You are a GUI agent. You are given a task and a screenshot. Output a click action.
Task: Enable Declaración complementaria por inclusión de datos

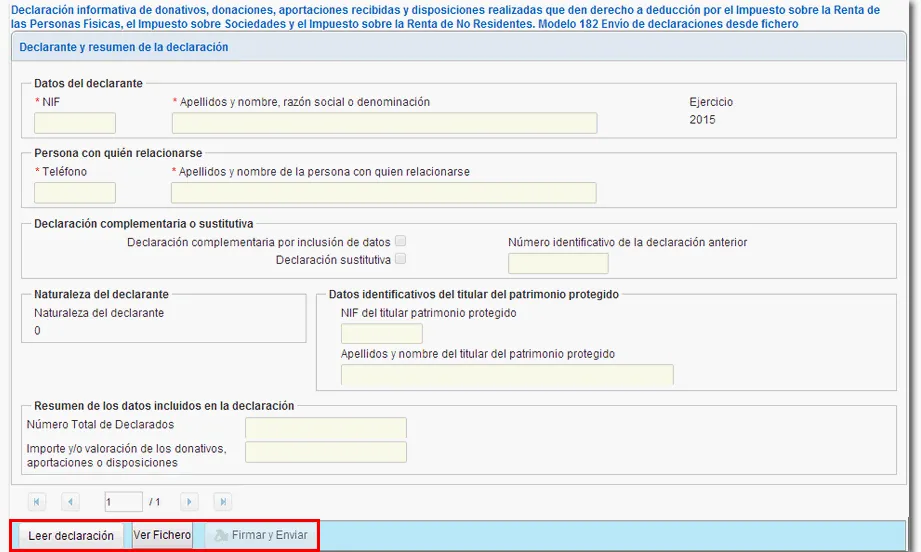click(x=400, y=242)
